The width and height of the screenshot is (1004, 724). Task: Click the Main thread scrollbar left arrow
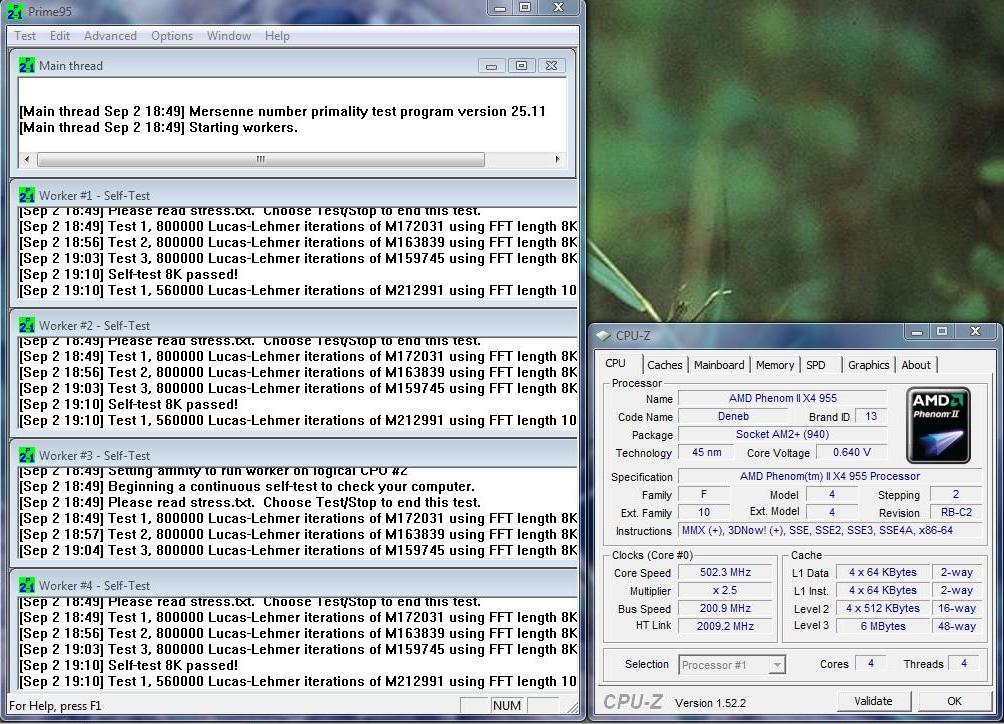click(26, 159)
